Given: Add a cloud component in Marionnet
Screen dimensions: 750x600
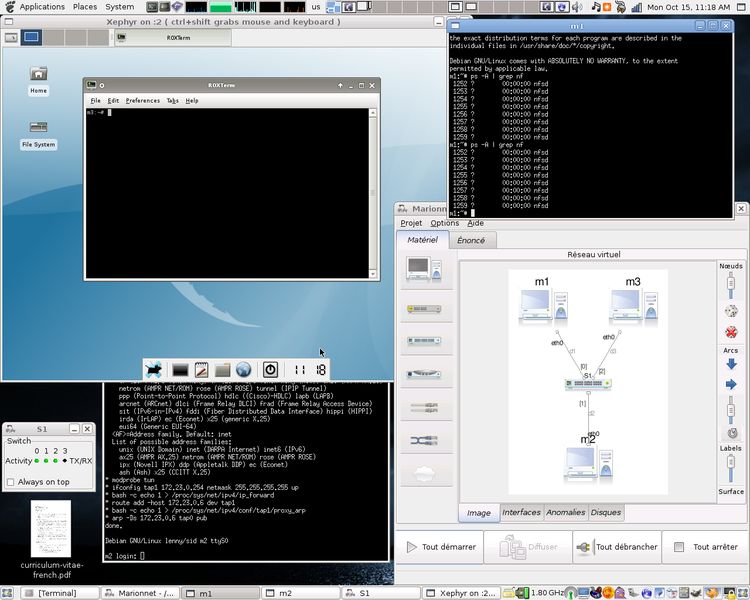Looking at the screenshot, I should coord(425,473).
